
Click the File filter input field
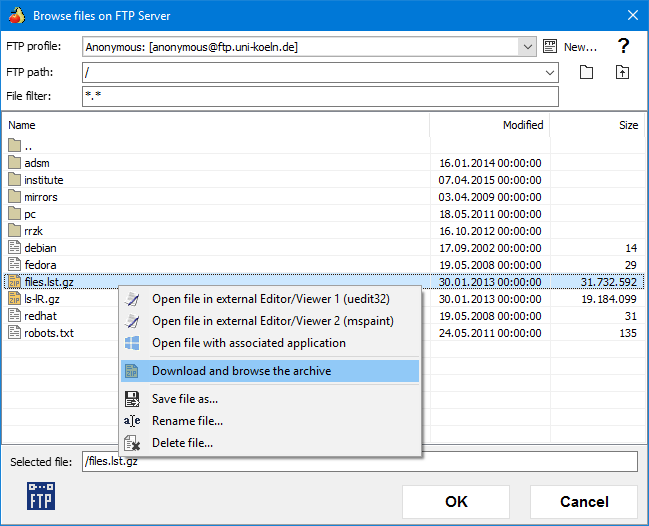point(320,96)
